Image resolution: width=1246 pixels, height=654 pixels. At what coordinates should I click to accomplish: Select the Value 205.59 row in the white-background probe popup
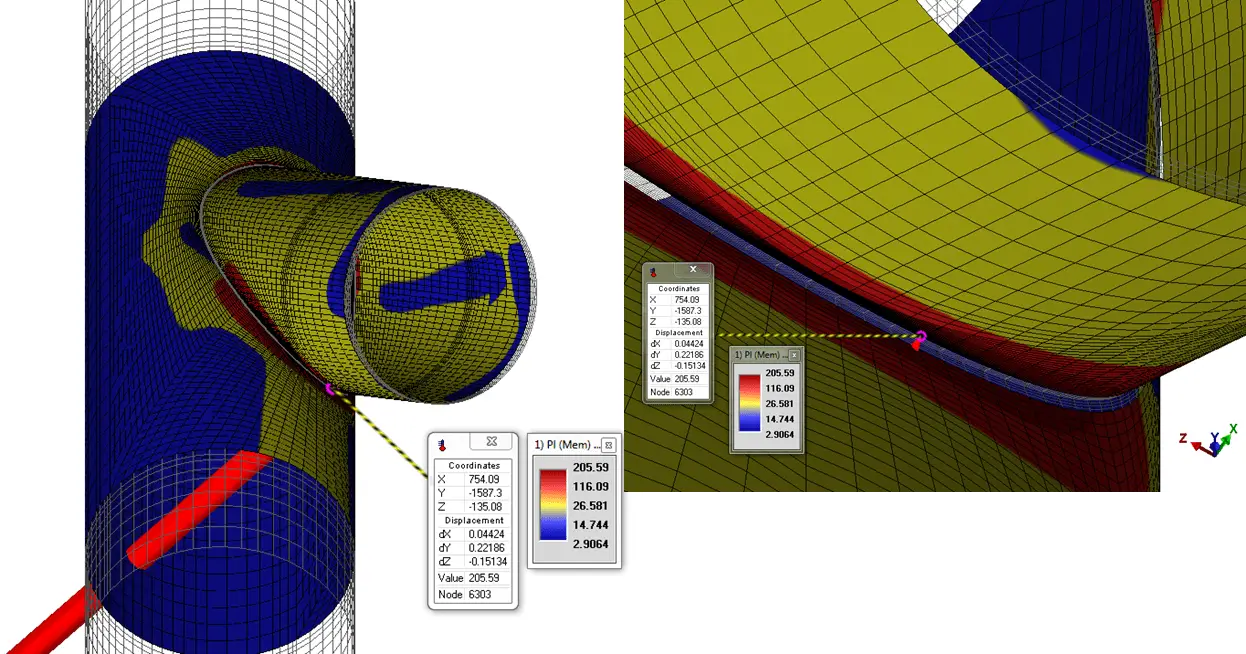[x=473, y=578]
